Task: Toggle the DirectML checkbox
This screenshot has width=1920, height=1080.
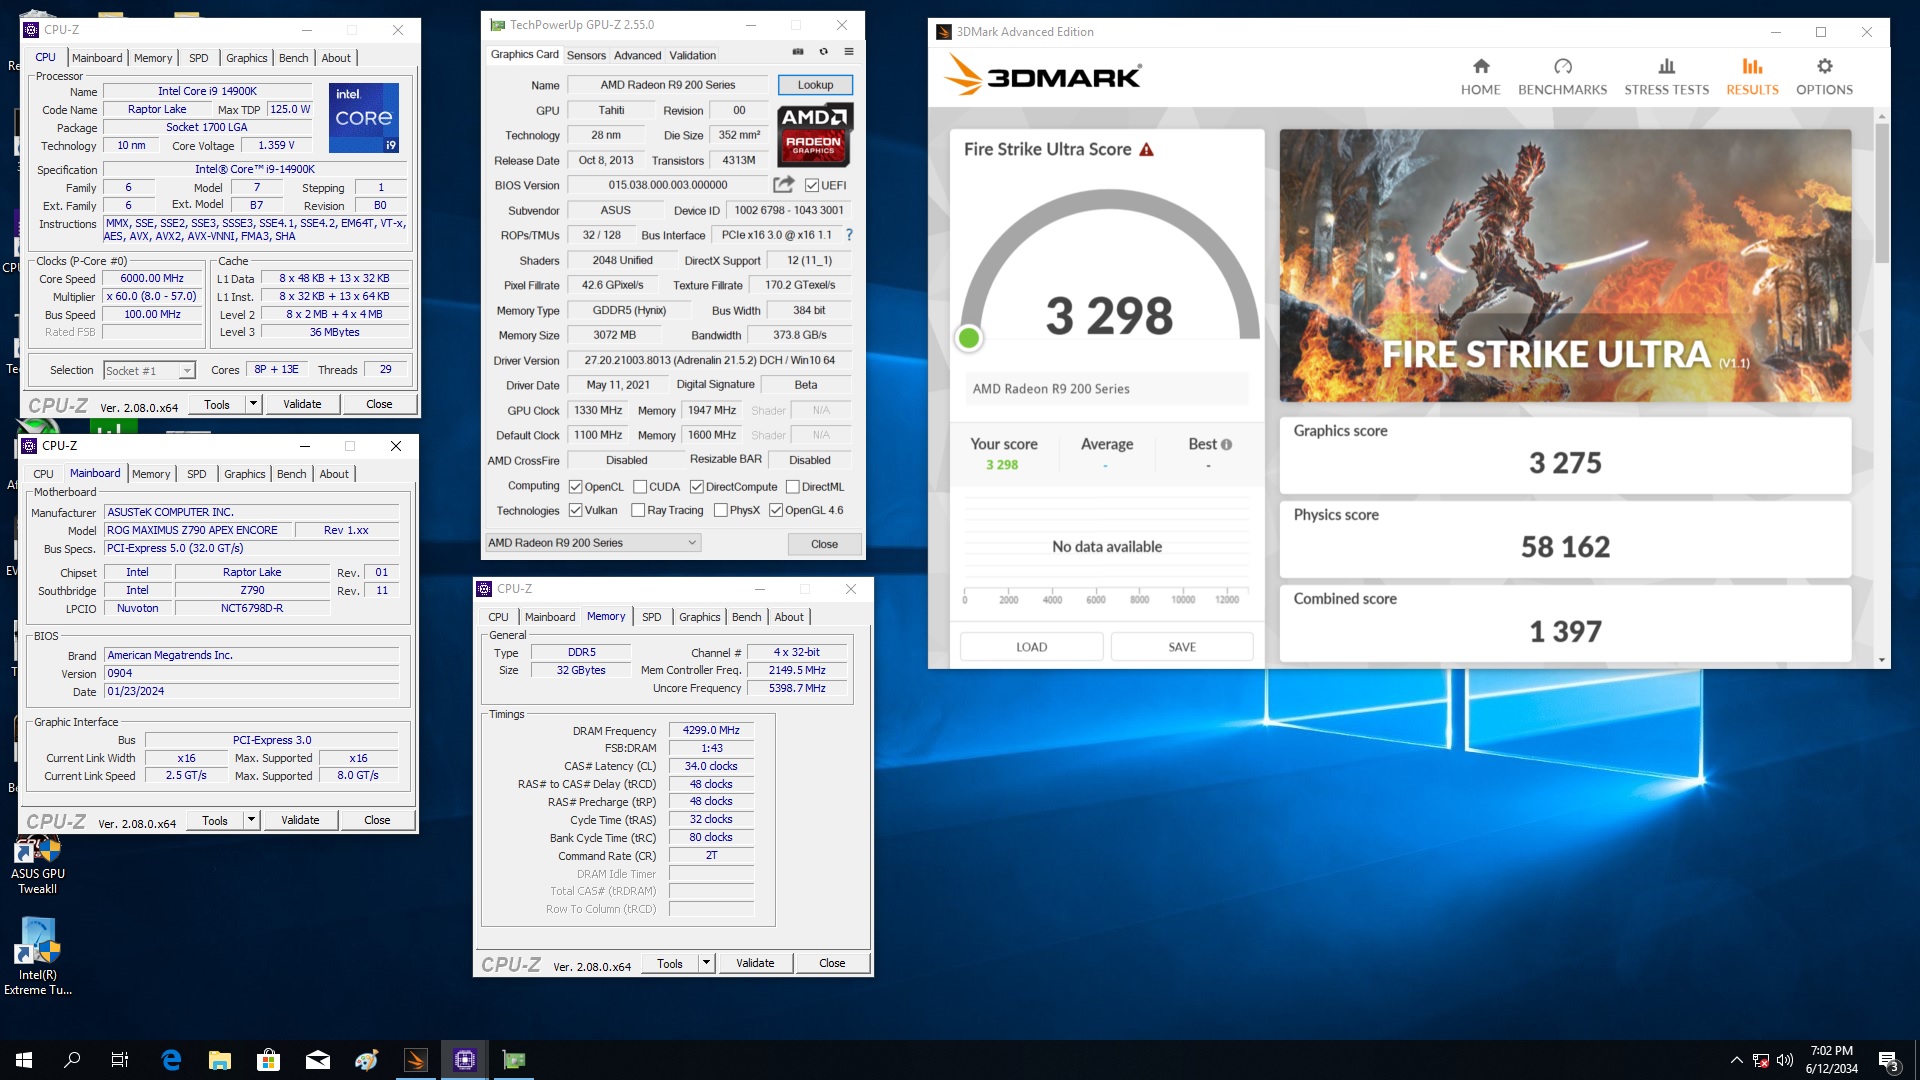Action: 792,487
